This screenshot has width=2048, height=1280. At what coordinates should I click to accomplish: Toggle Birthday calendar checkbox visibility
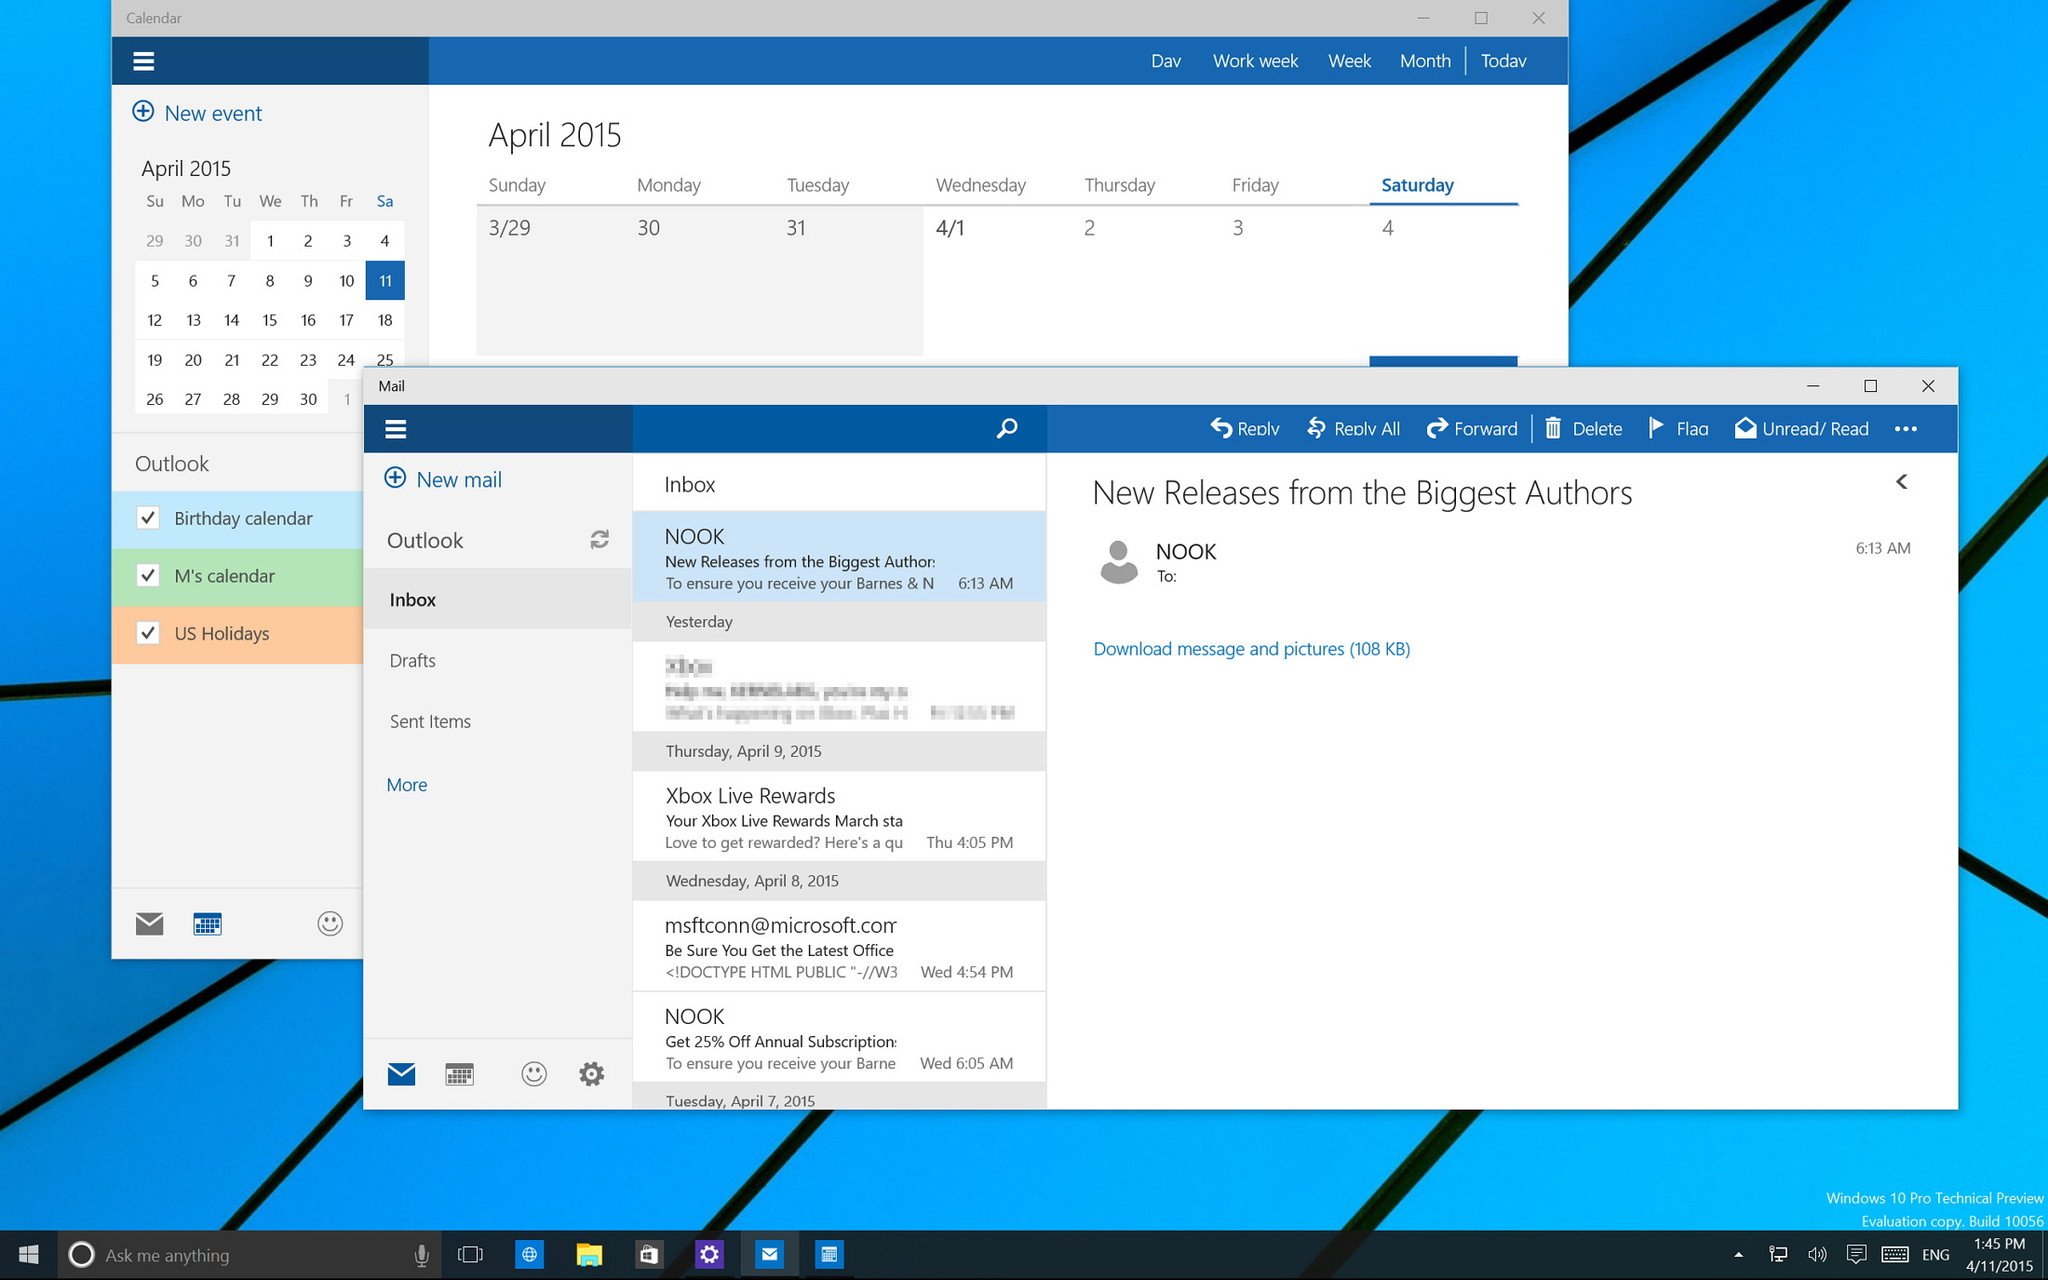click(149, 518)
